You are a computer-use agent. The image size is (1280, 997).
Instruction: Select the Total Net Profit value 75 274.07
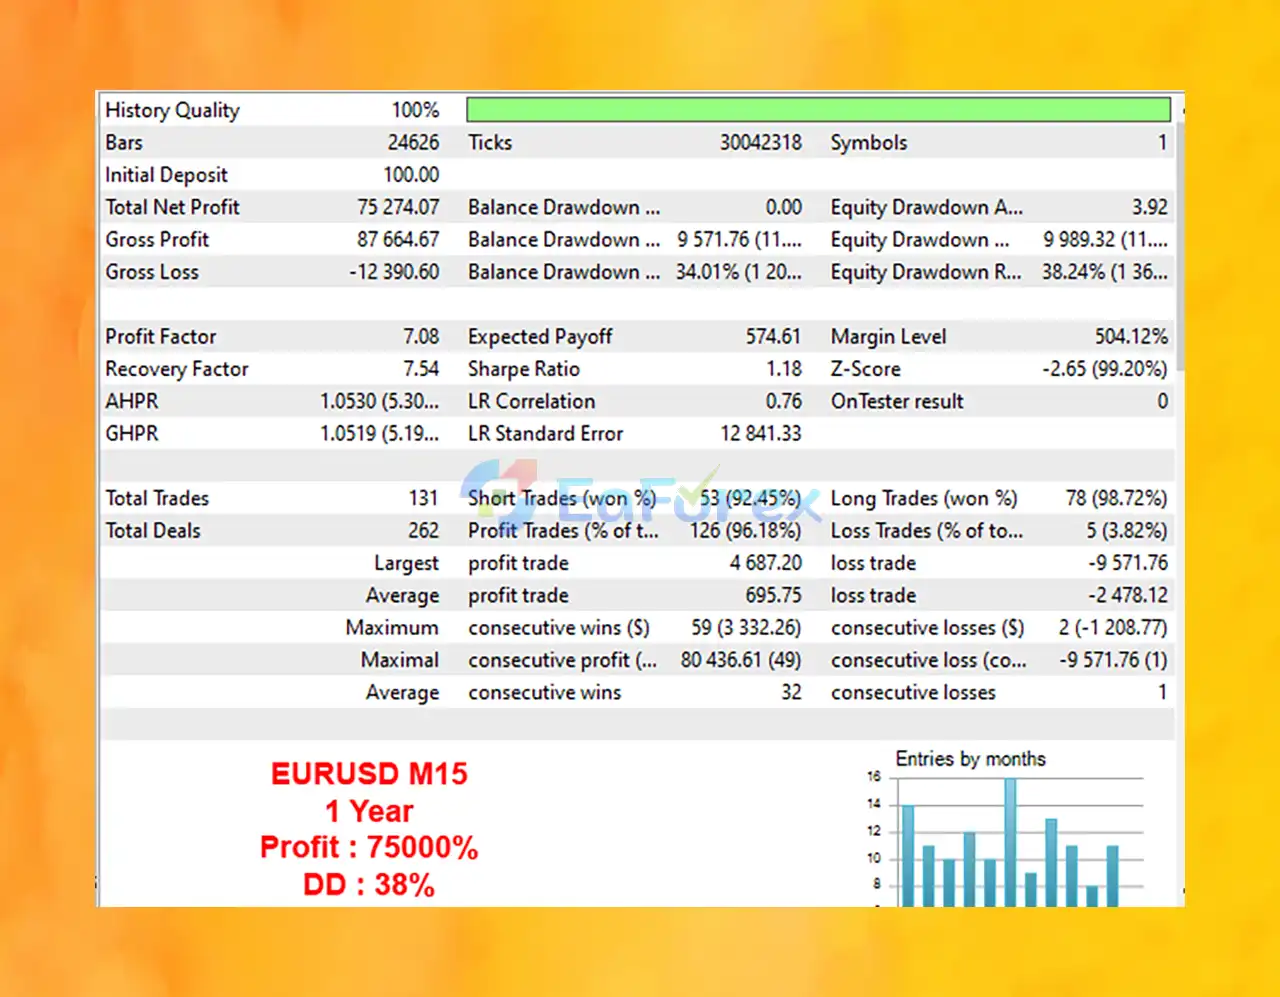(398, 207)
